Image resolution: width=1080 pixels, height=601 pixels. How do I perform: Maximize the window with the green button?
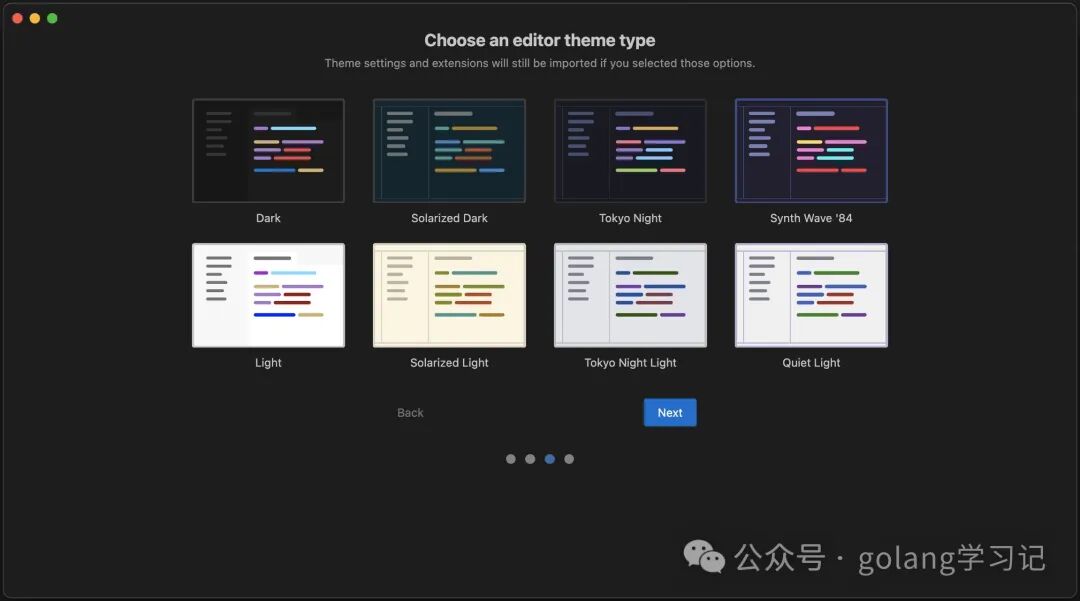click(52, 19)
